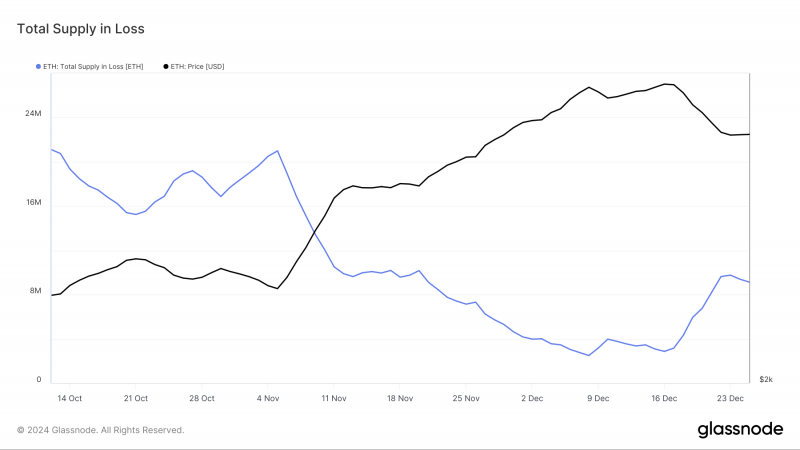Click the Glassnode copyright notice text
Viewport: 800px width, 450px height.
point(101,430)
